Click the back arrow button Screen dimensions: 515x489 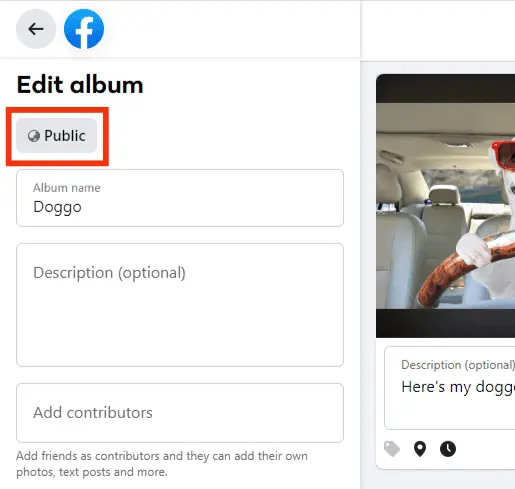(36, 29)
